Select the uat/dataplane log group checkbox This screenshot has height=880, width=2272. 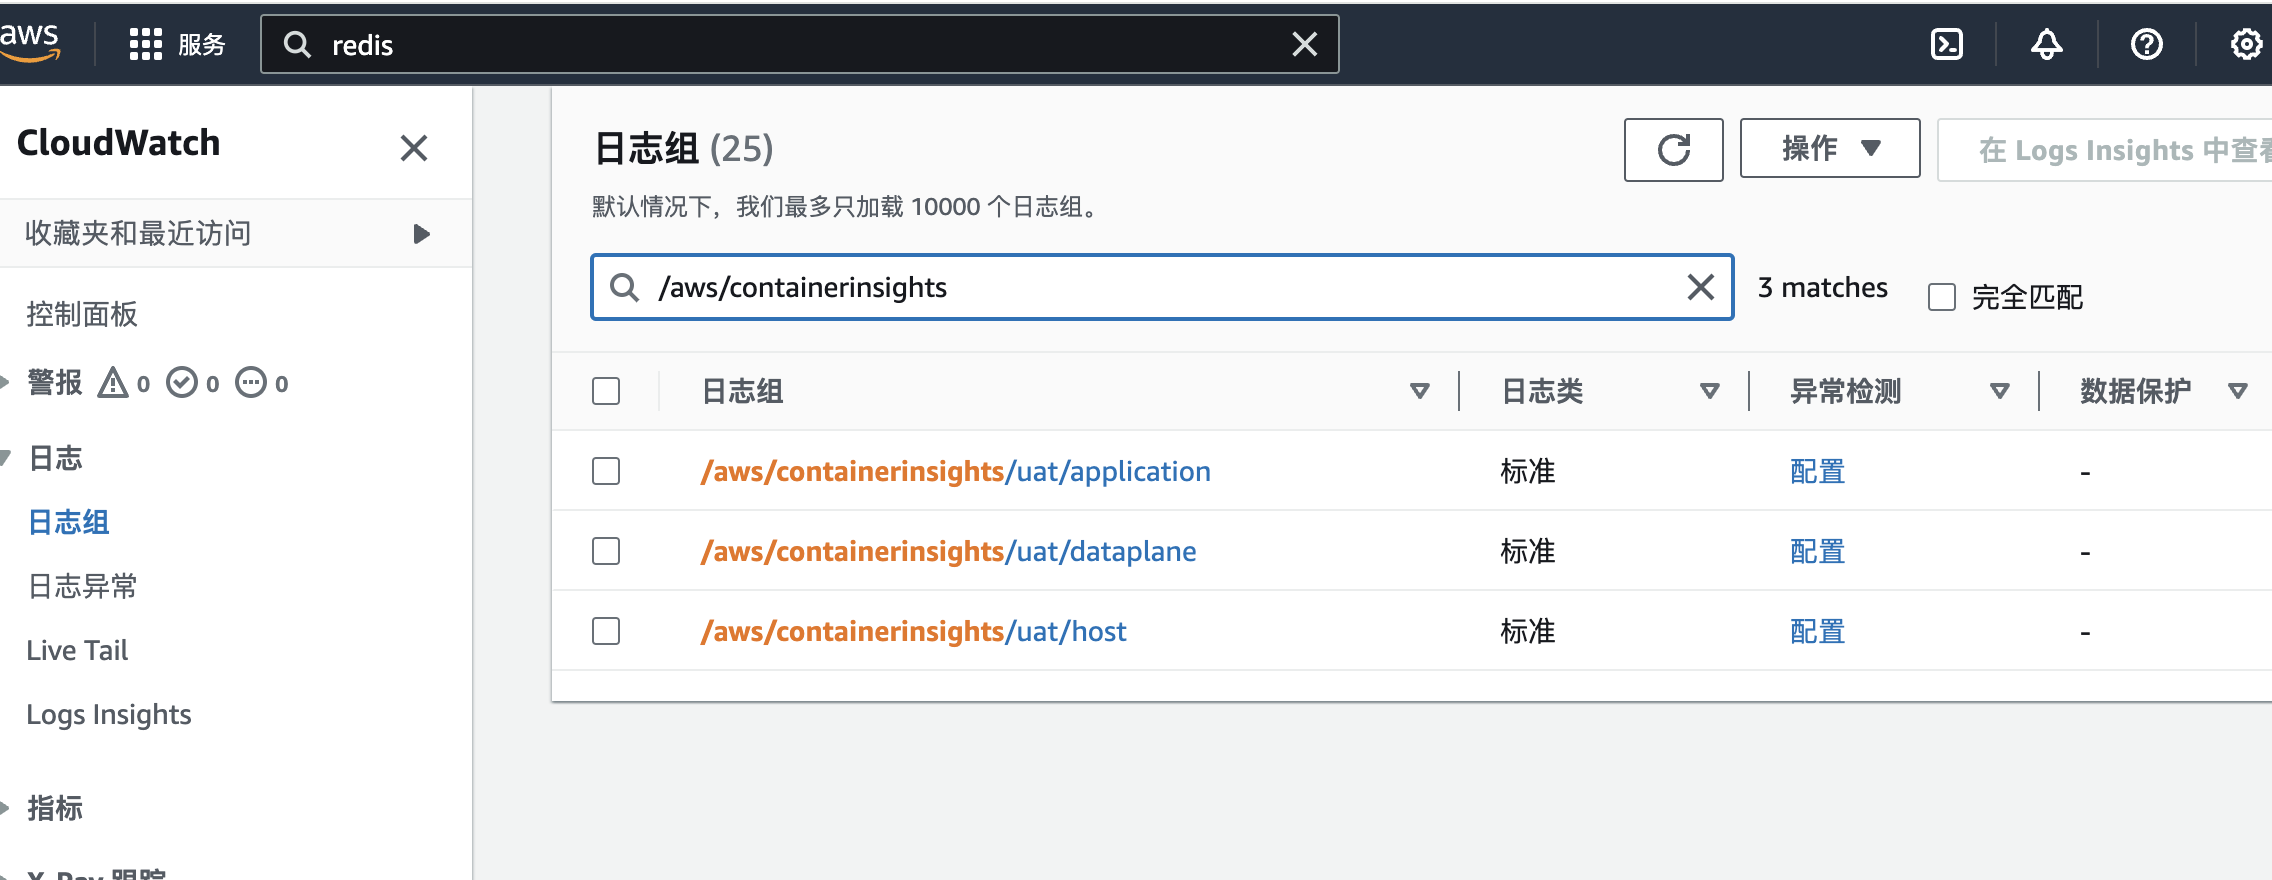(606, 551)
